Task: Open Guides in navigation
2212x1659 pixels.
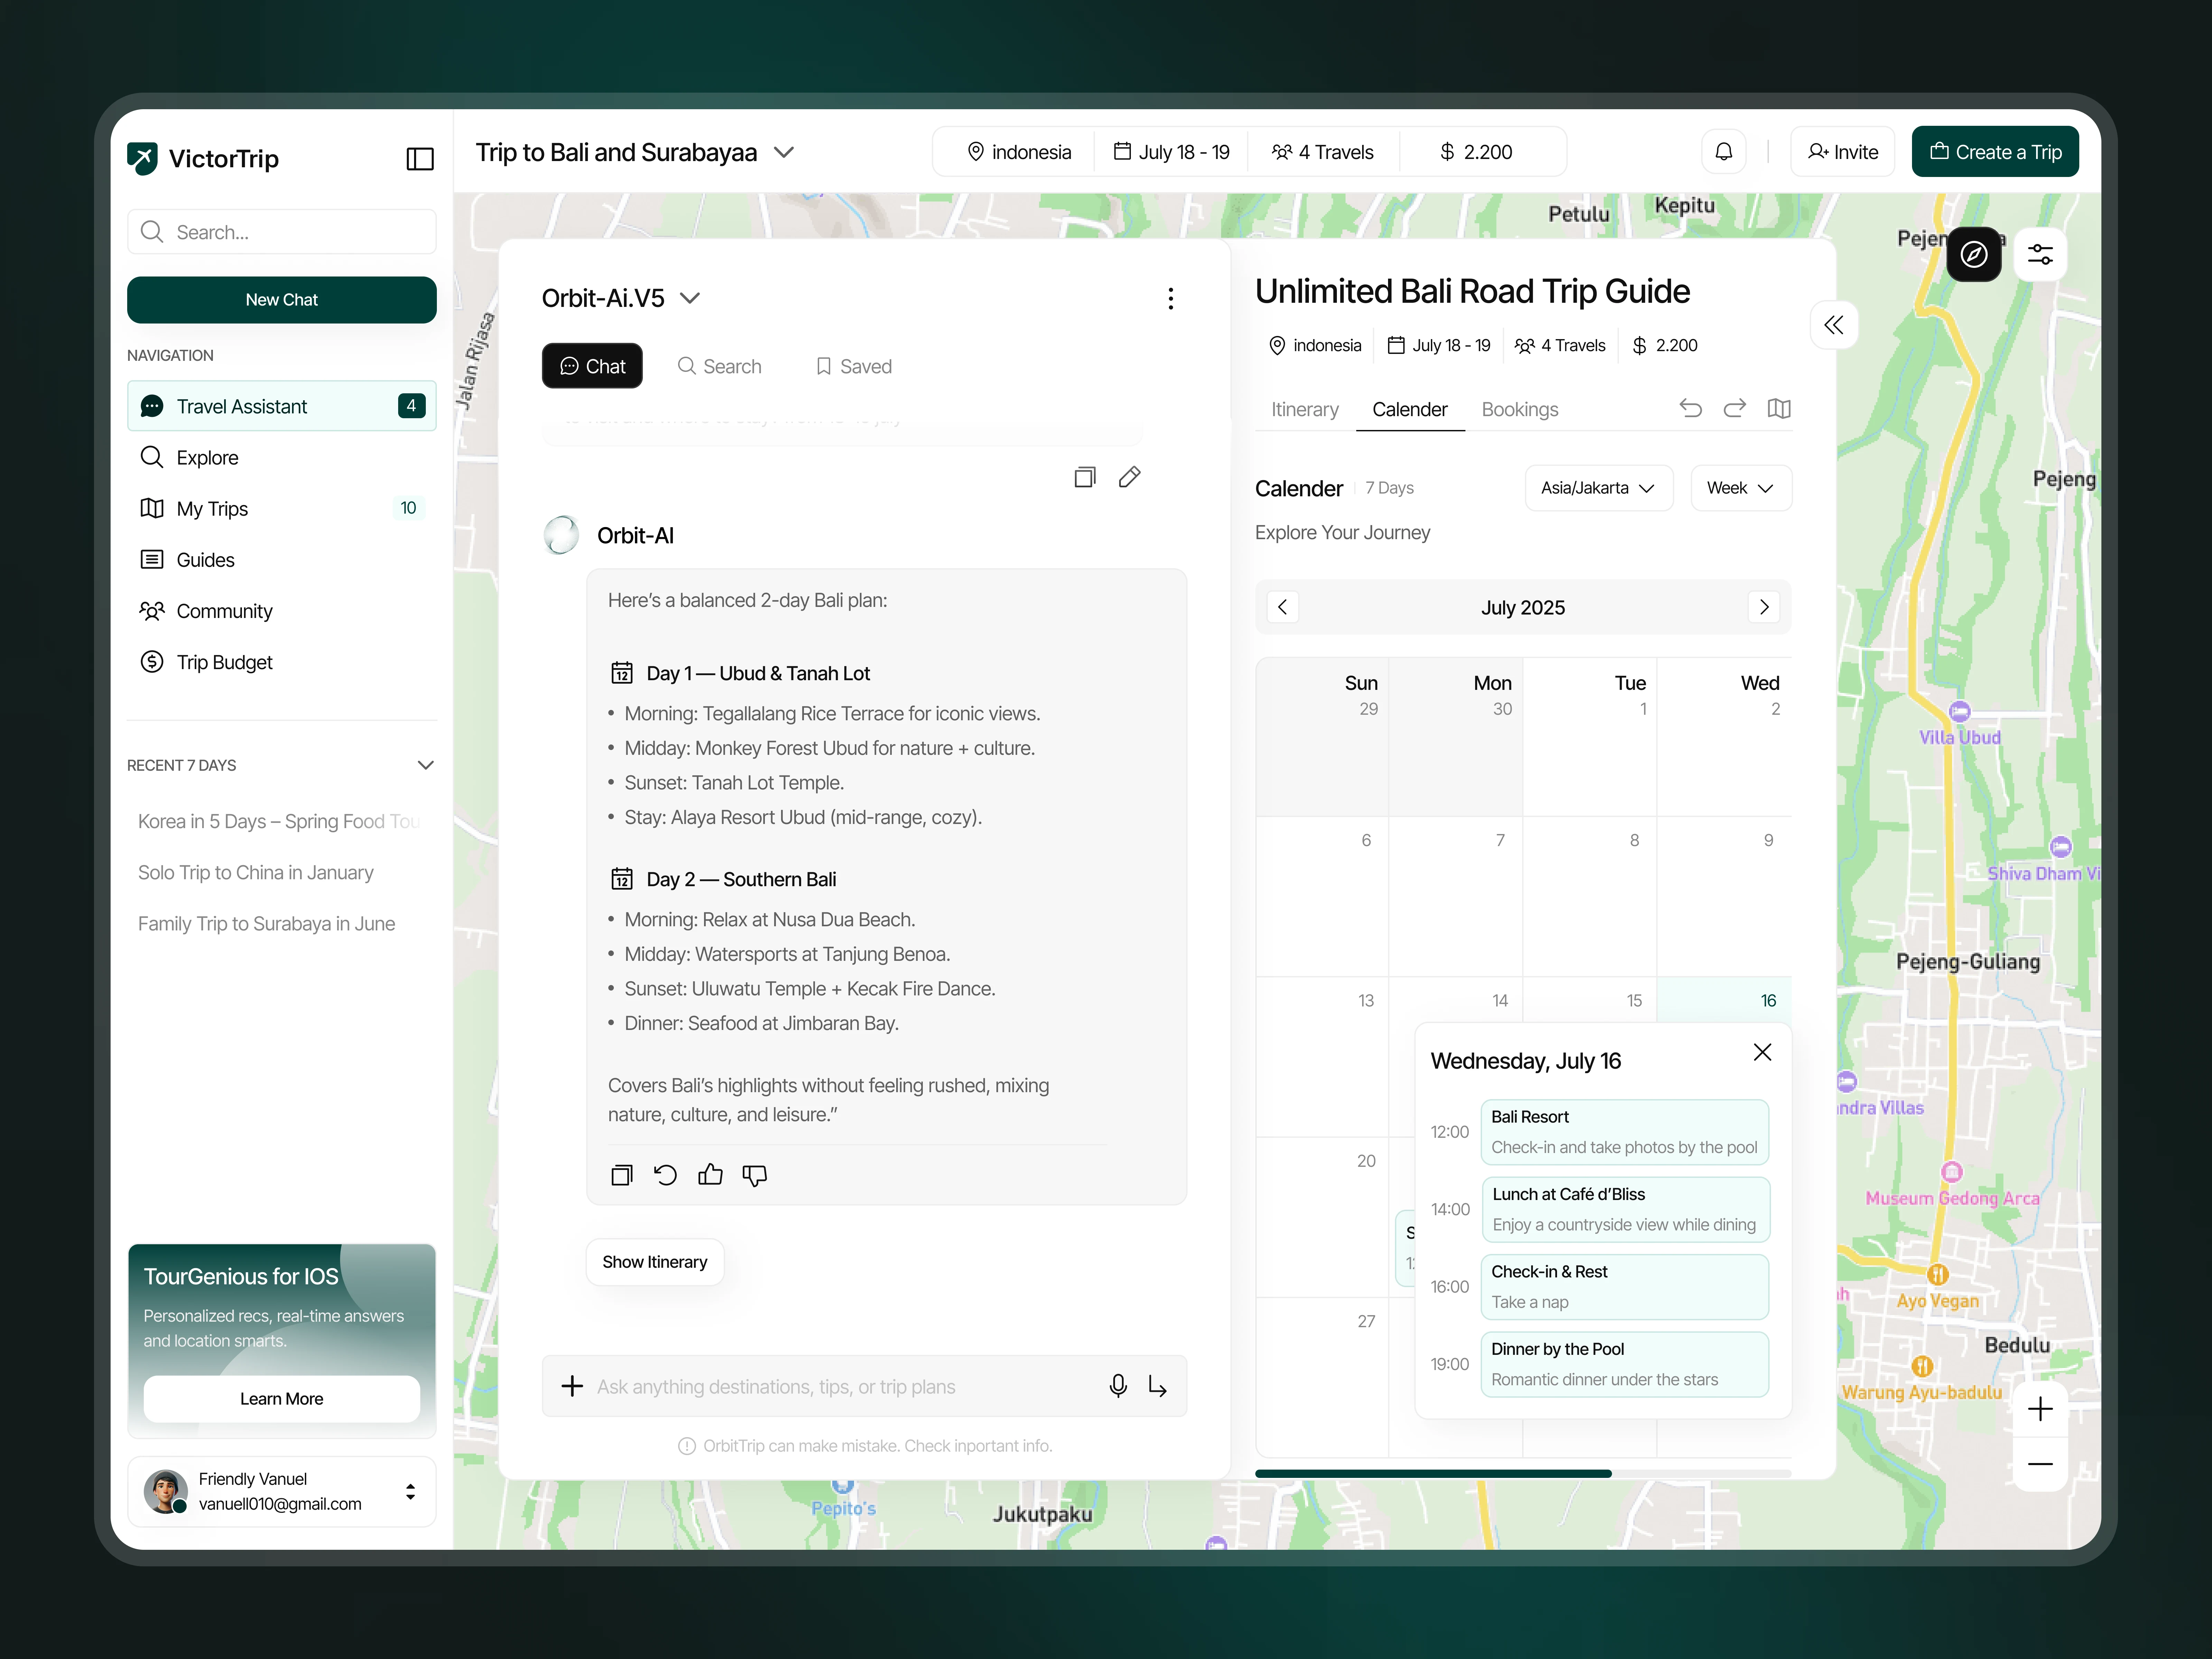Action: (282, 560)
